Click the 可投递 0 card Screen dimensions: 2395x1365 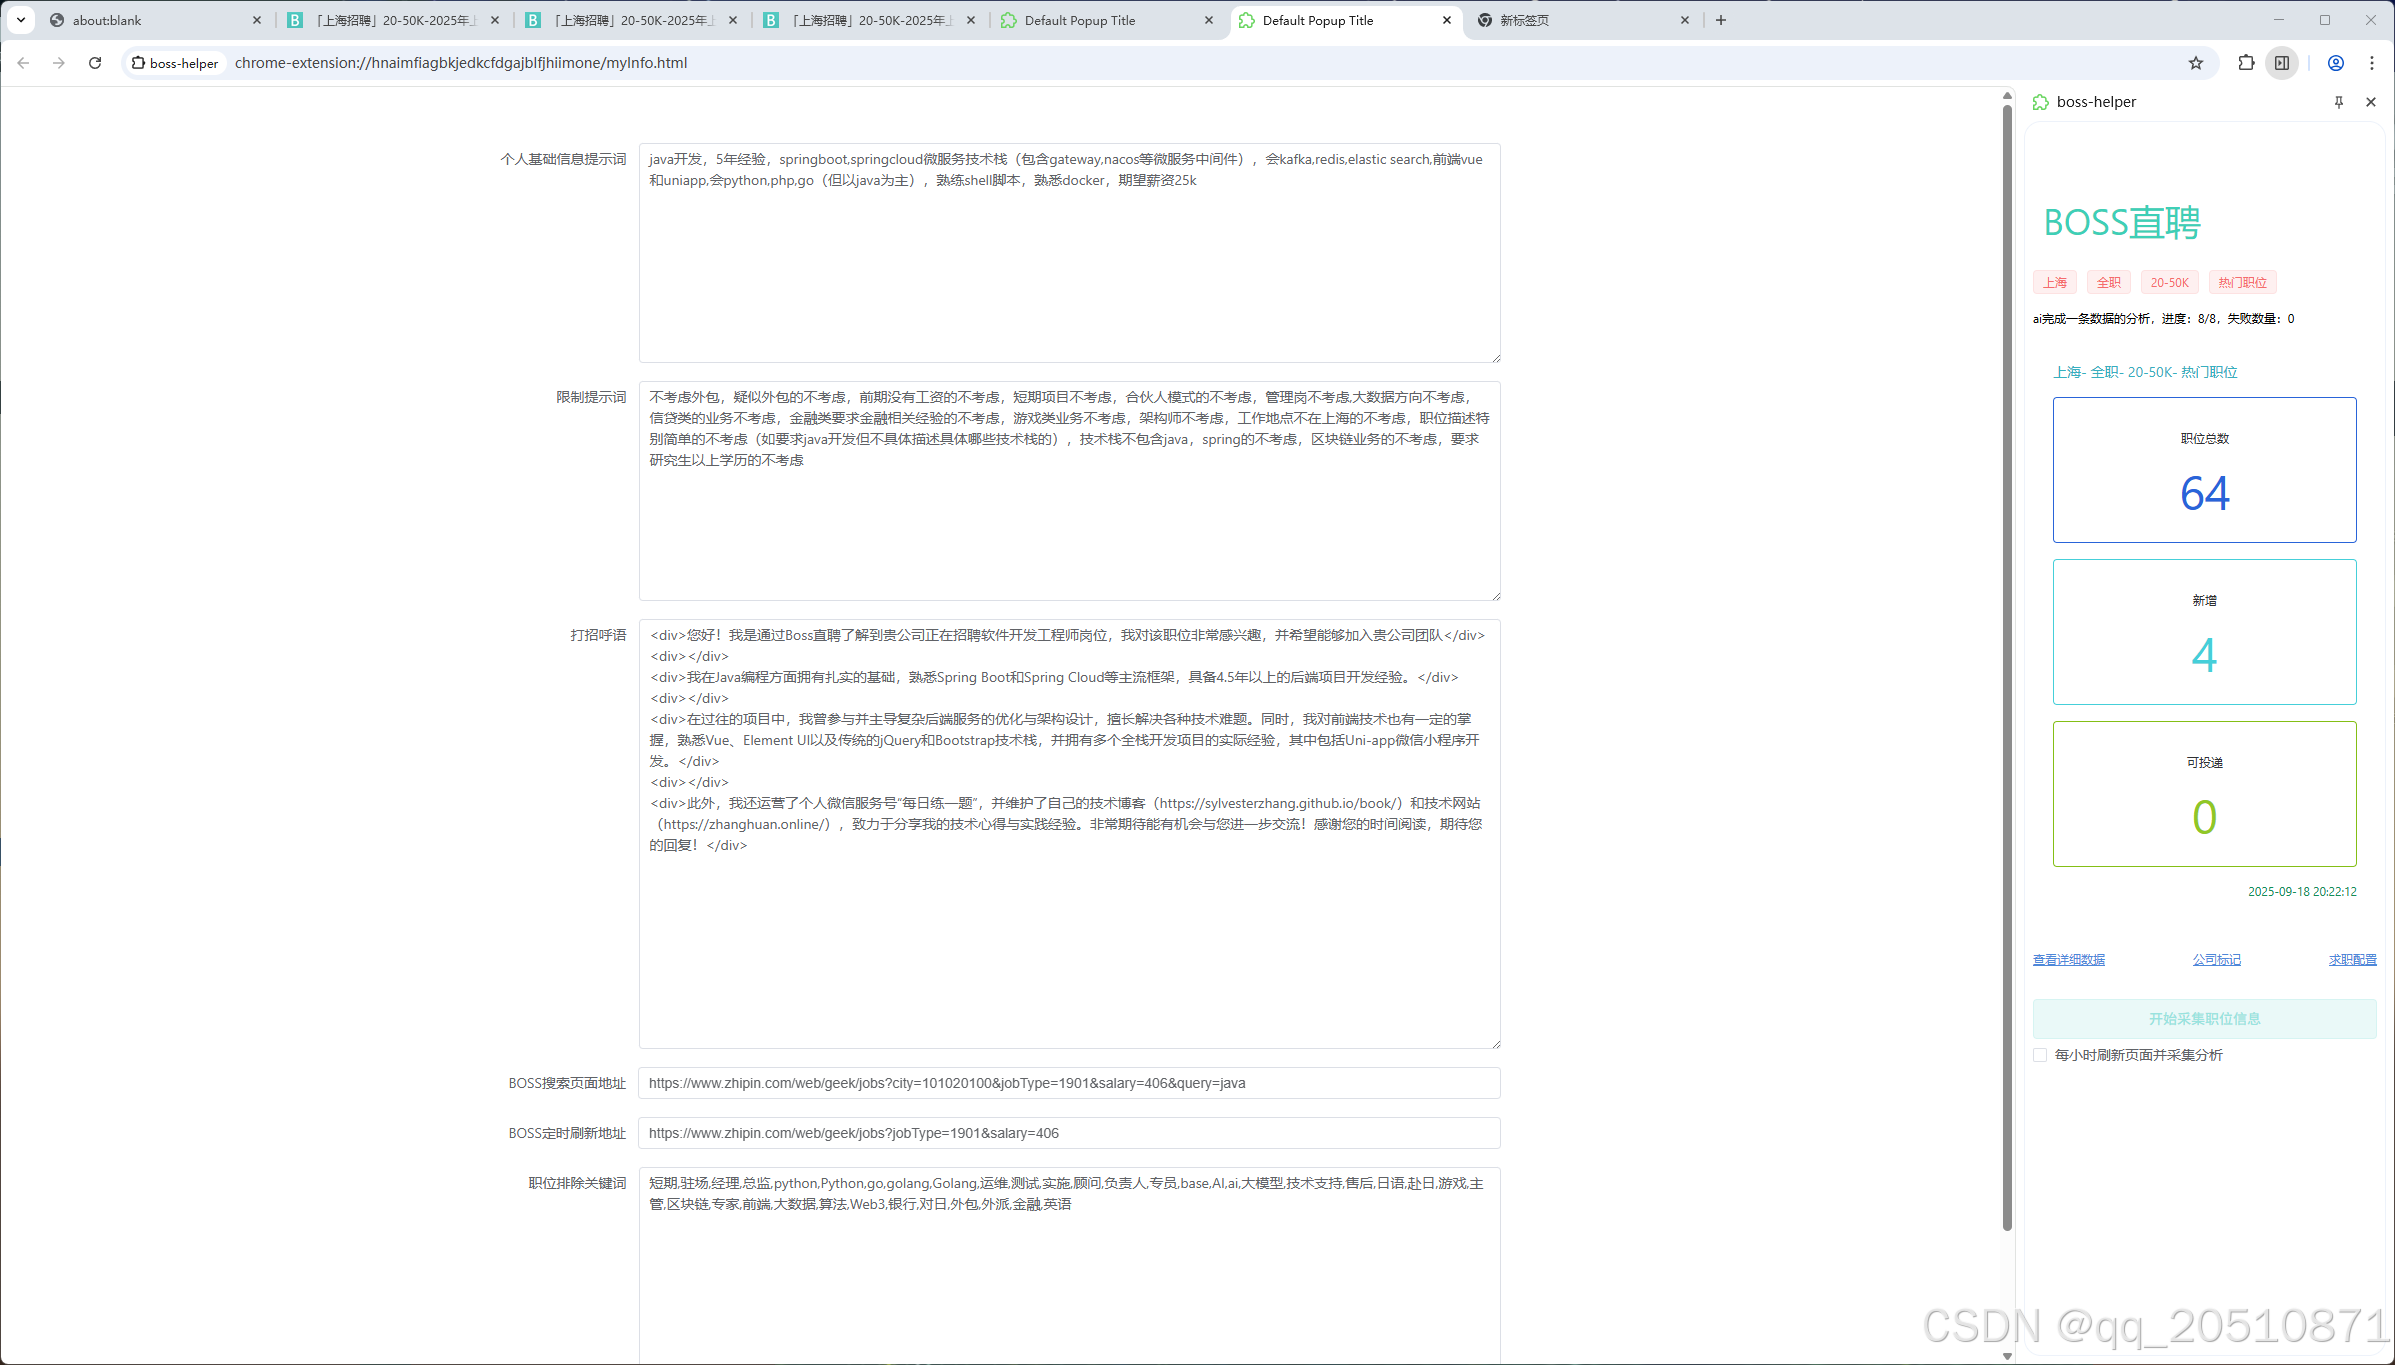(x=2204, y=794)
